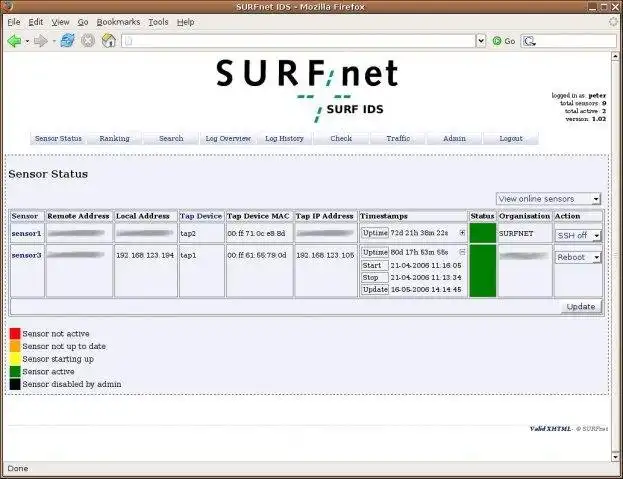Open the Go menu
Image resolution: width=623 pixels, height=479 pixels.
coord(83,22)
